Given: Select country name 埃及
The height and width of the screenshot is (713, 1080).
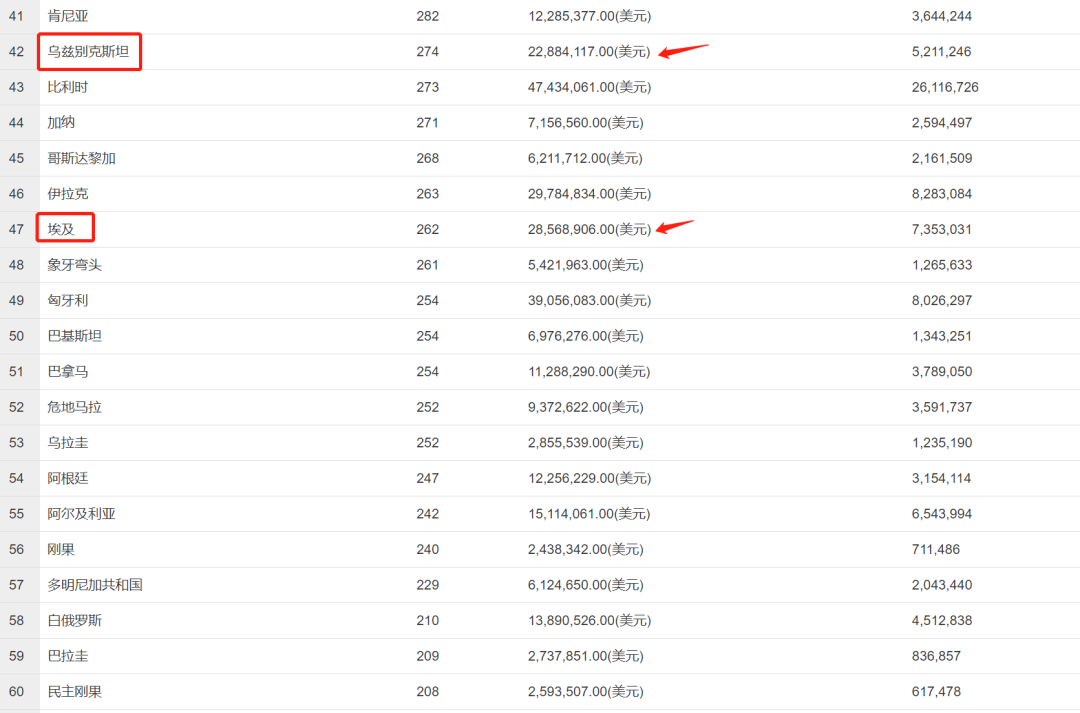Looking at the screenshot, I should pos(62,229).
